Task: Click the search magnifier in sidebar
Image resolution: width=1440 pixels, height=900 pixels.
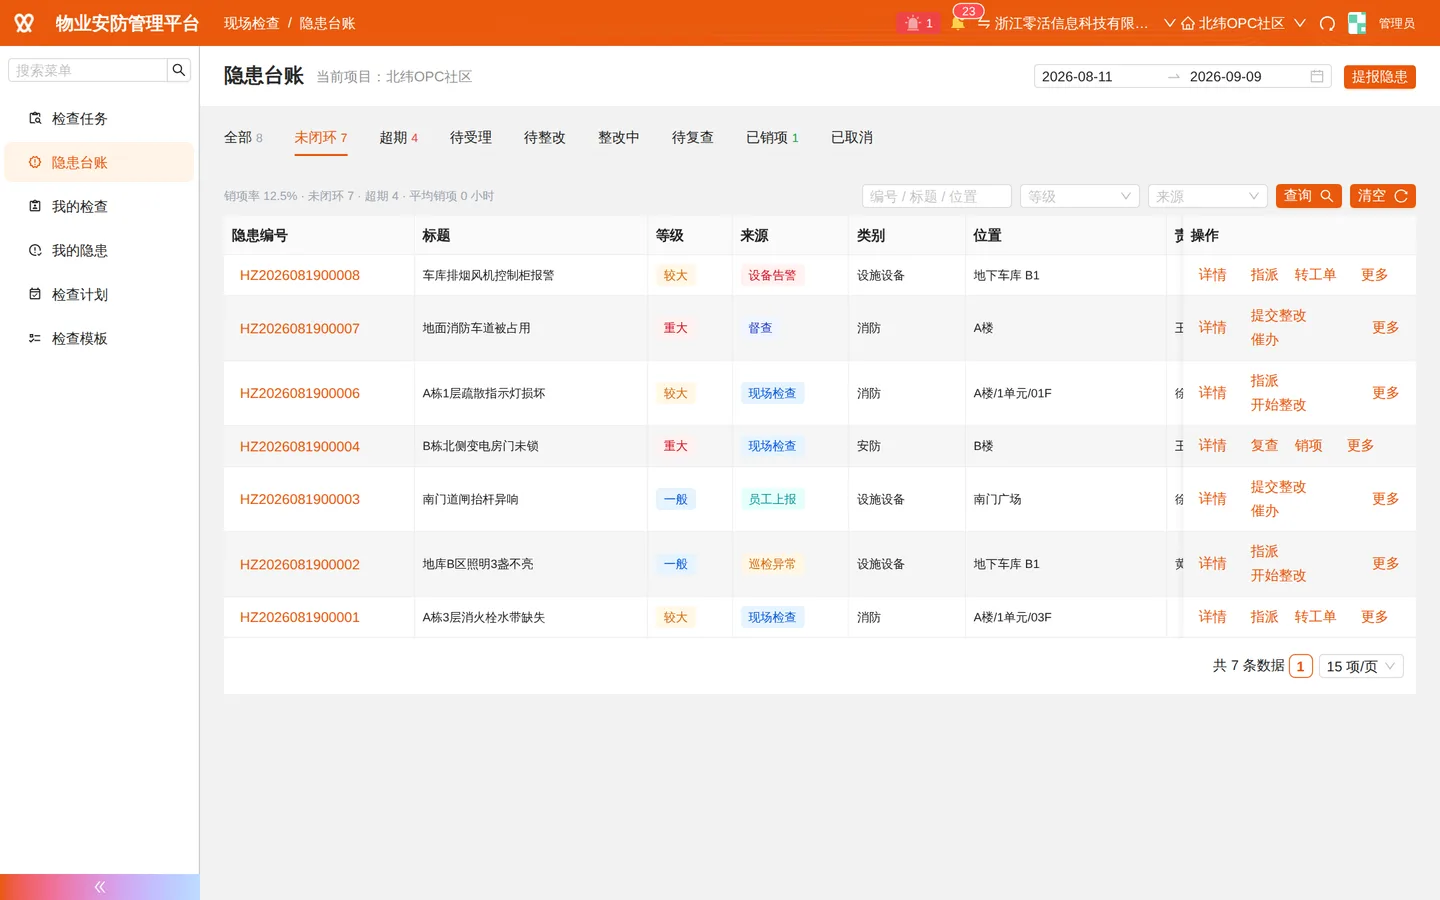Action: click(179, 70)
